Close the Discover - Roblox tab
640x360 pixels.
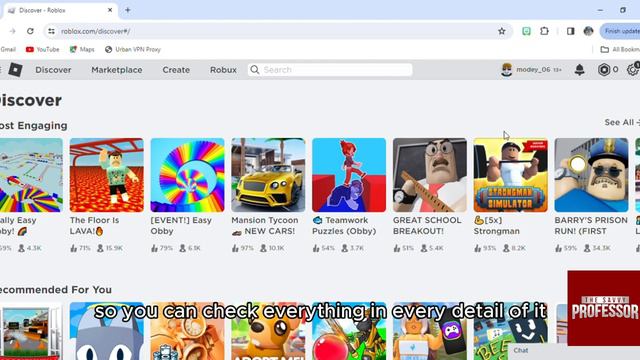point(110,10)
